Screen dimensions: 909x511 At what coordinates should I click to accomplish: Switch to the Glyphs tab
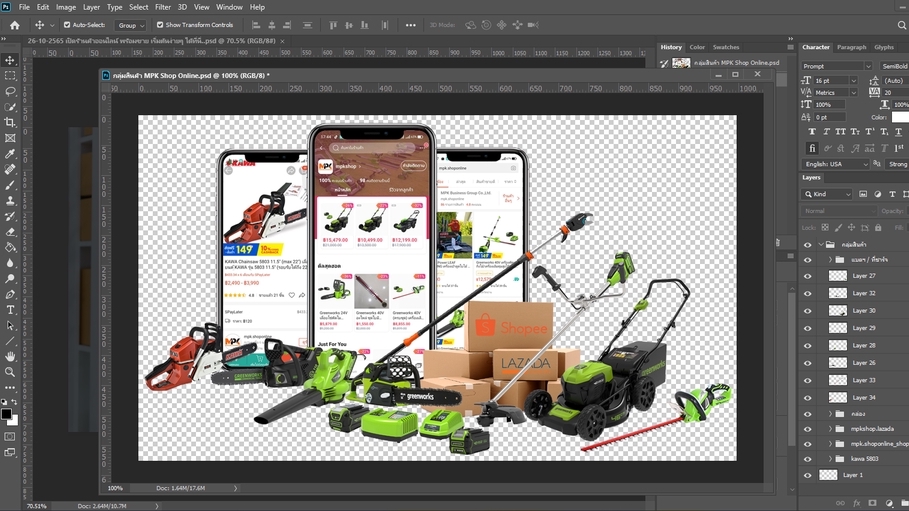pos(884,47)
